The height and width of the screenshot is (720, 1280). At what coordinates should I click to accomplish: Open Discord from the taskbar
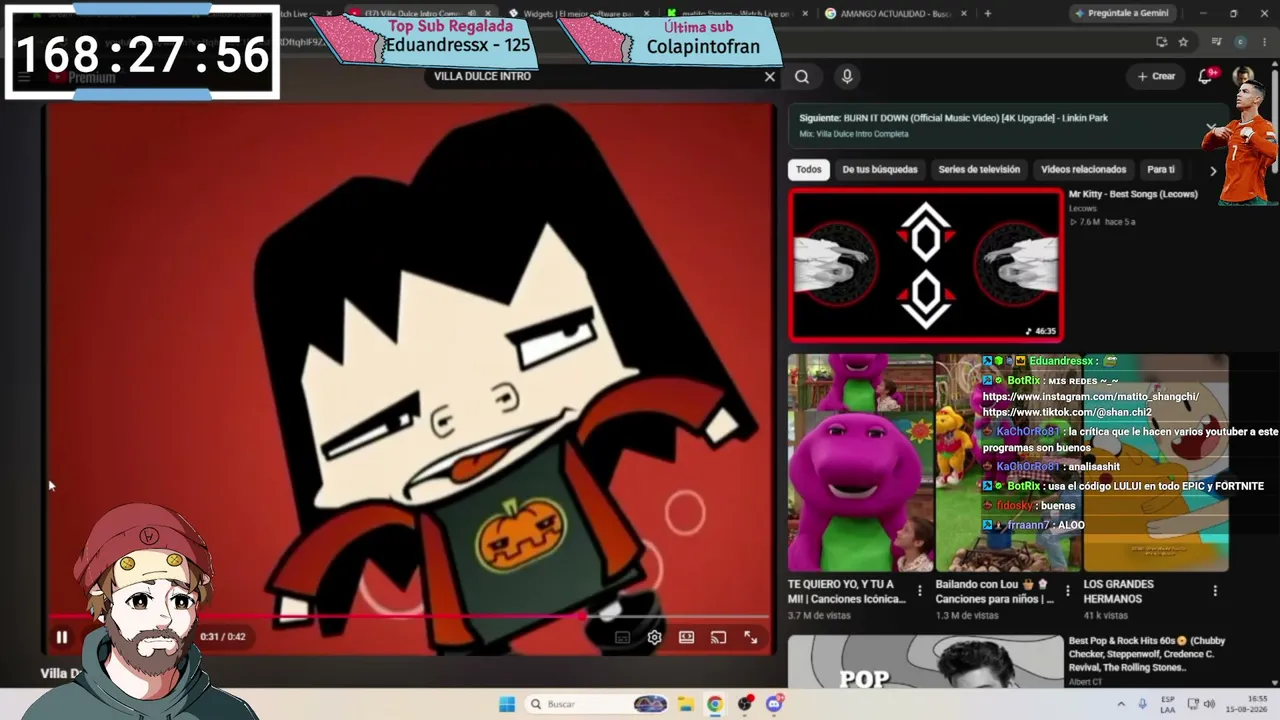774,704
